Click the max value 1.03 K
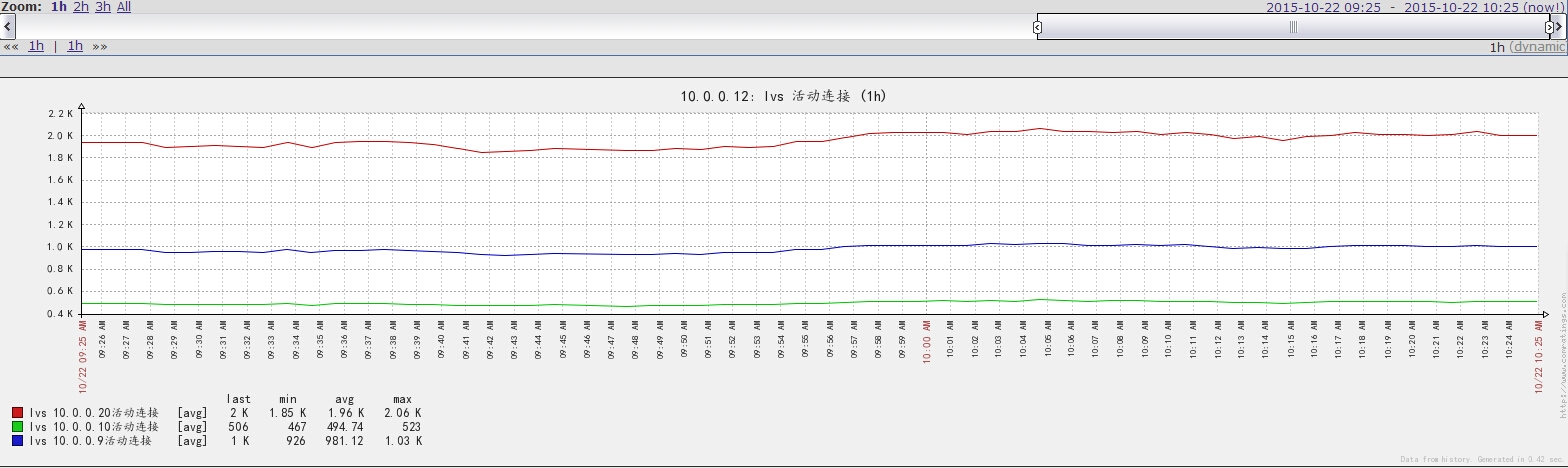 click(402, 440)
